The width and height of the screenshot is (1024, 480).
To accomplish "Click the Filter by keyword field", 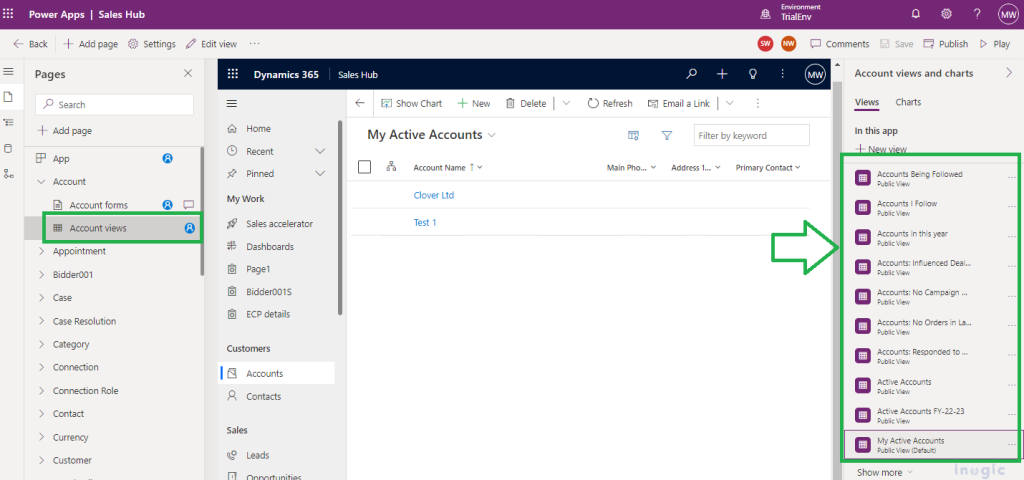I will pyautogui.click(x=752, y=135).
